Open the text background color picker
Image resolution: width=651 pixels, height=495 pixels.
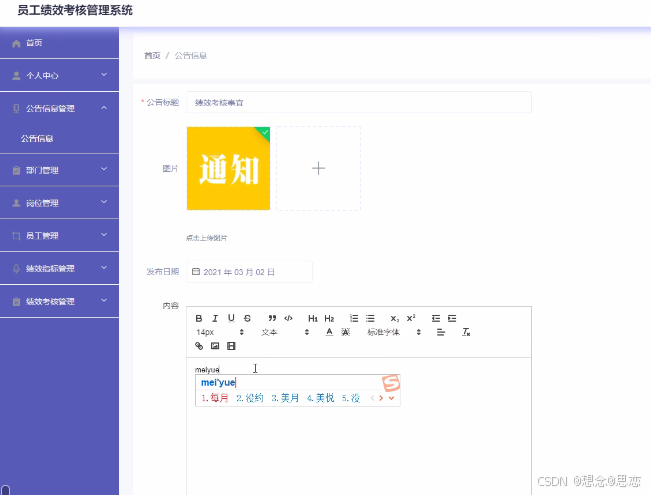coord(345,332)
